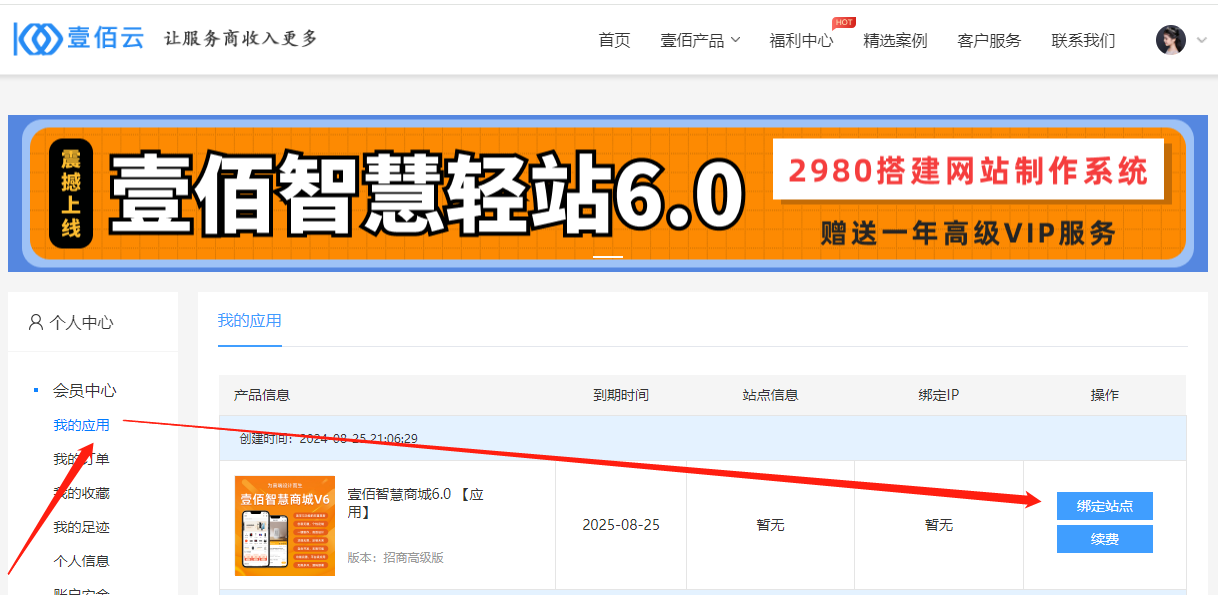This screenshot has width=1218, height=595.
Task: Go to 首页 in navigation
Action: coord(614,40)
